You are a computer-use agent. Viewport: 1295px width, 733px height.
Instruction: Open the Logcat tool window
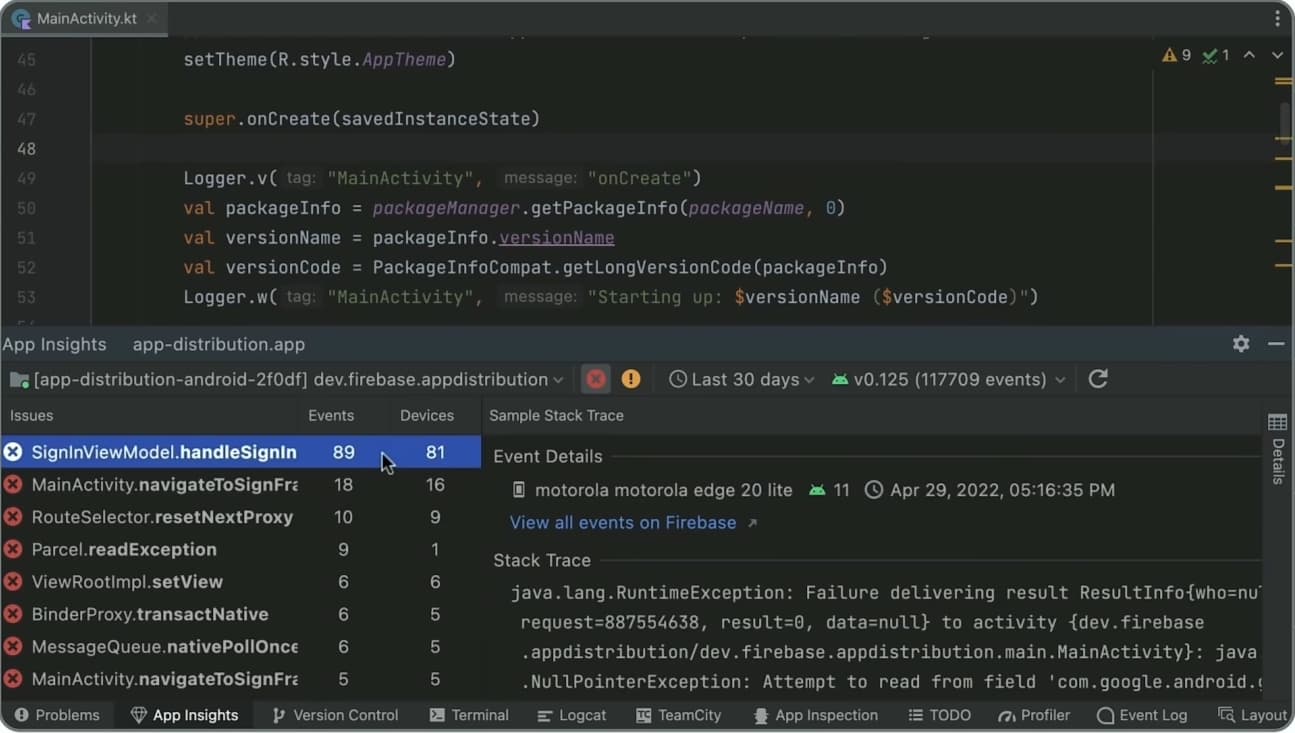click(571, 715)
